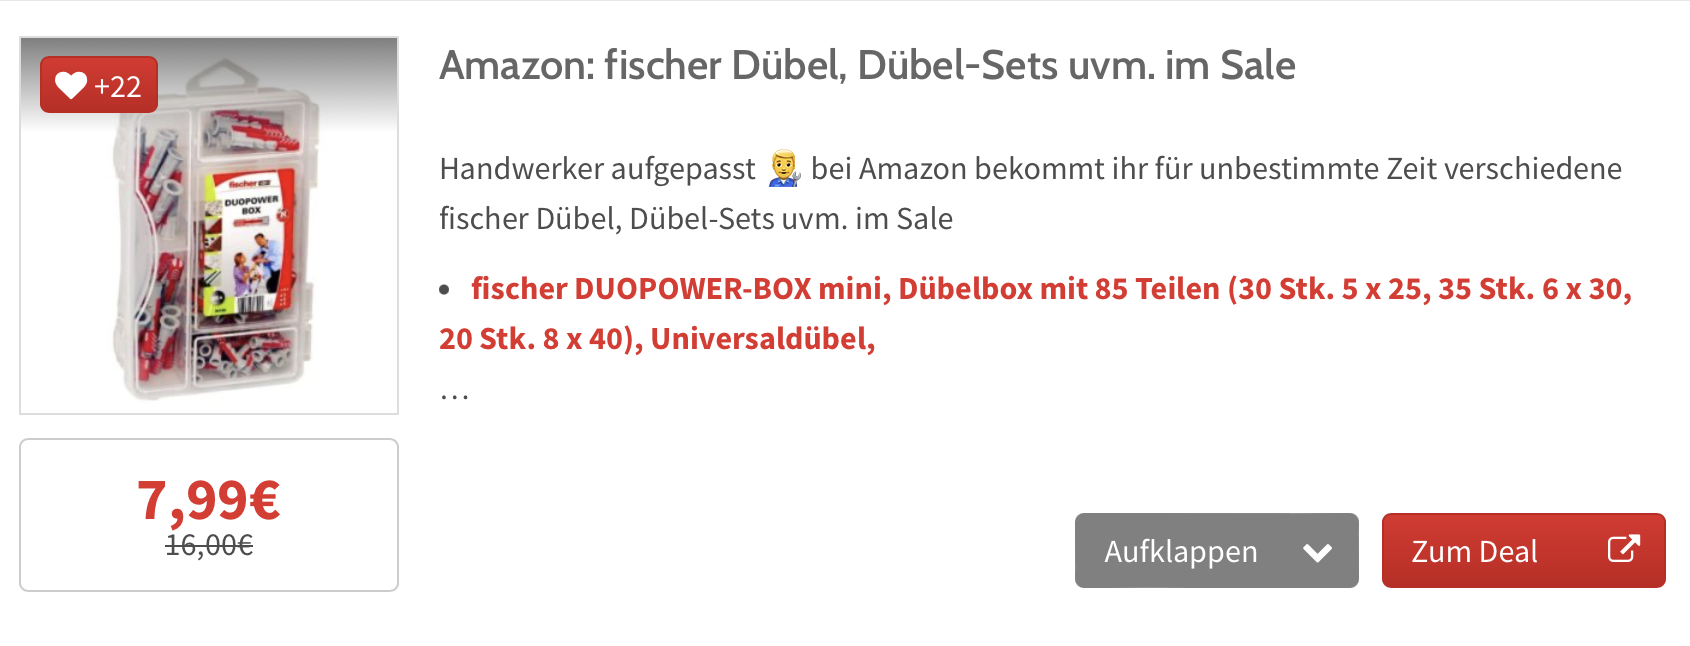Click the red 7,99€ deal price

point(208,499)
